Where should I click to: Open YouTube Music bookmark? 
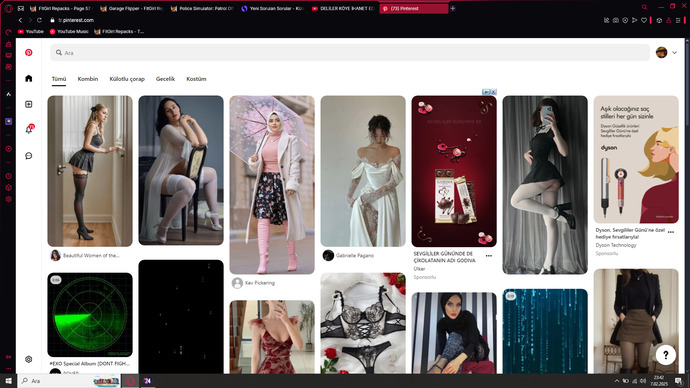(x=69, y=32)
